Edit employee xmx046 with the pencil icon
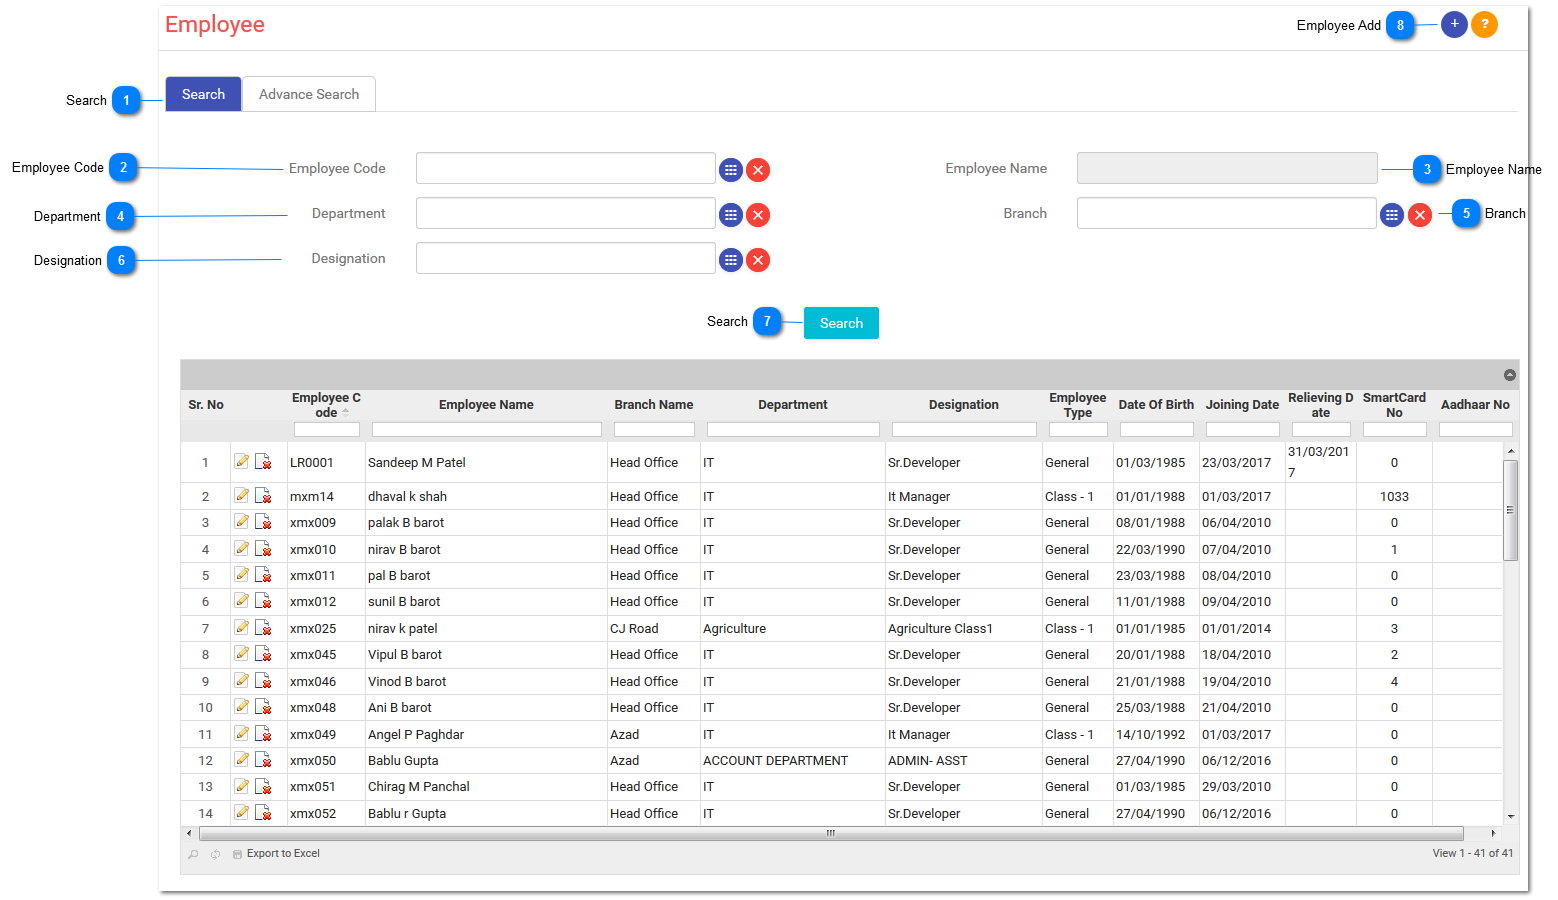 coord(242,680)
